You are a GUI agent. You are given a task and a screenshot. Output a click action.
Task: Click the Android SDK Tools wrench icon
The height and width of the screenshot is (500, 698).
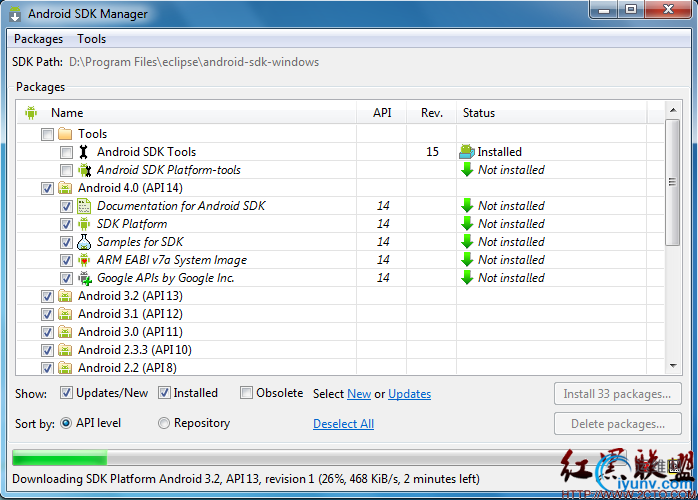coord(84,152)
